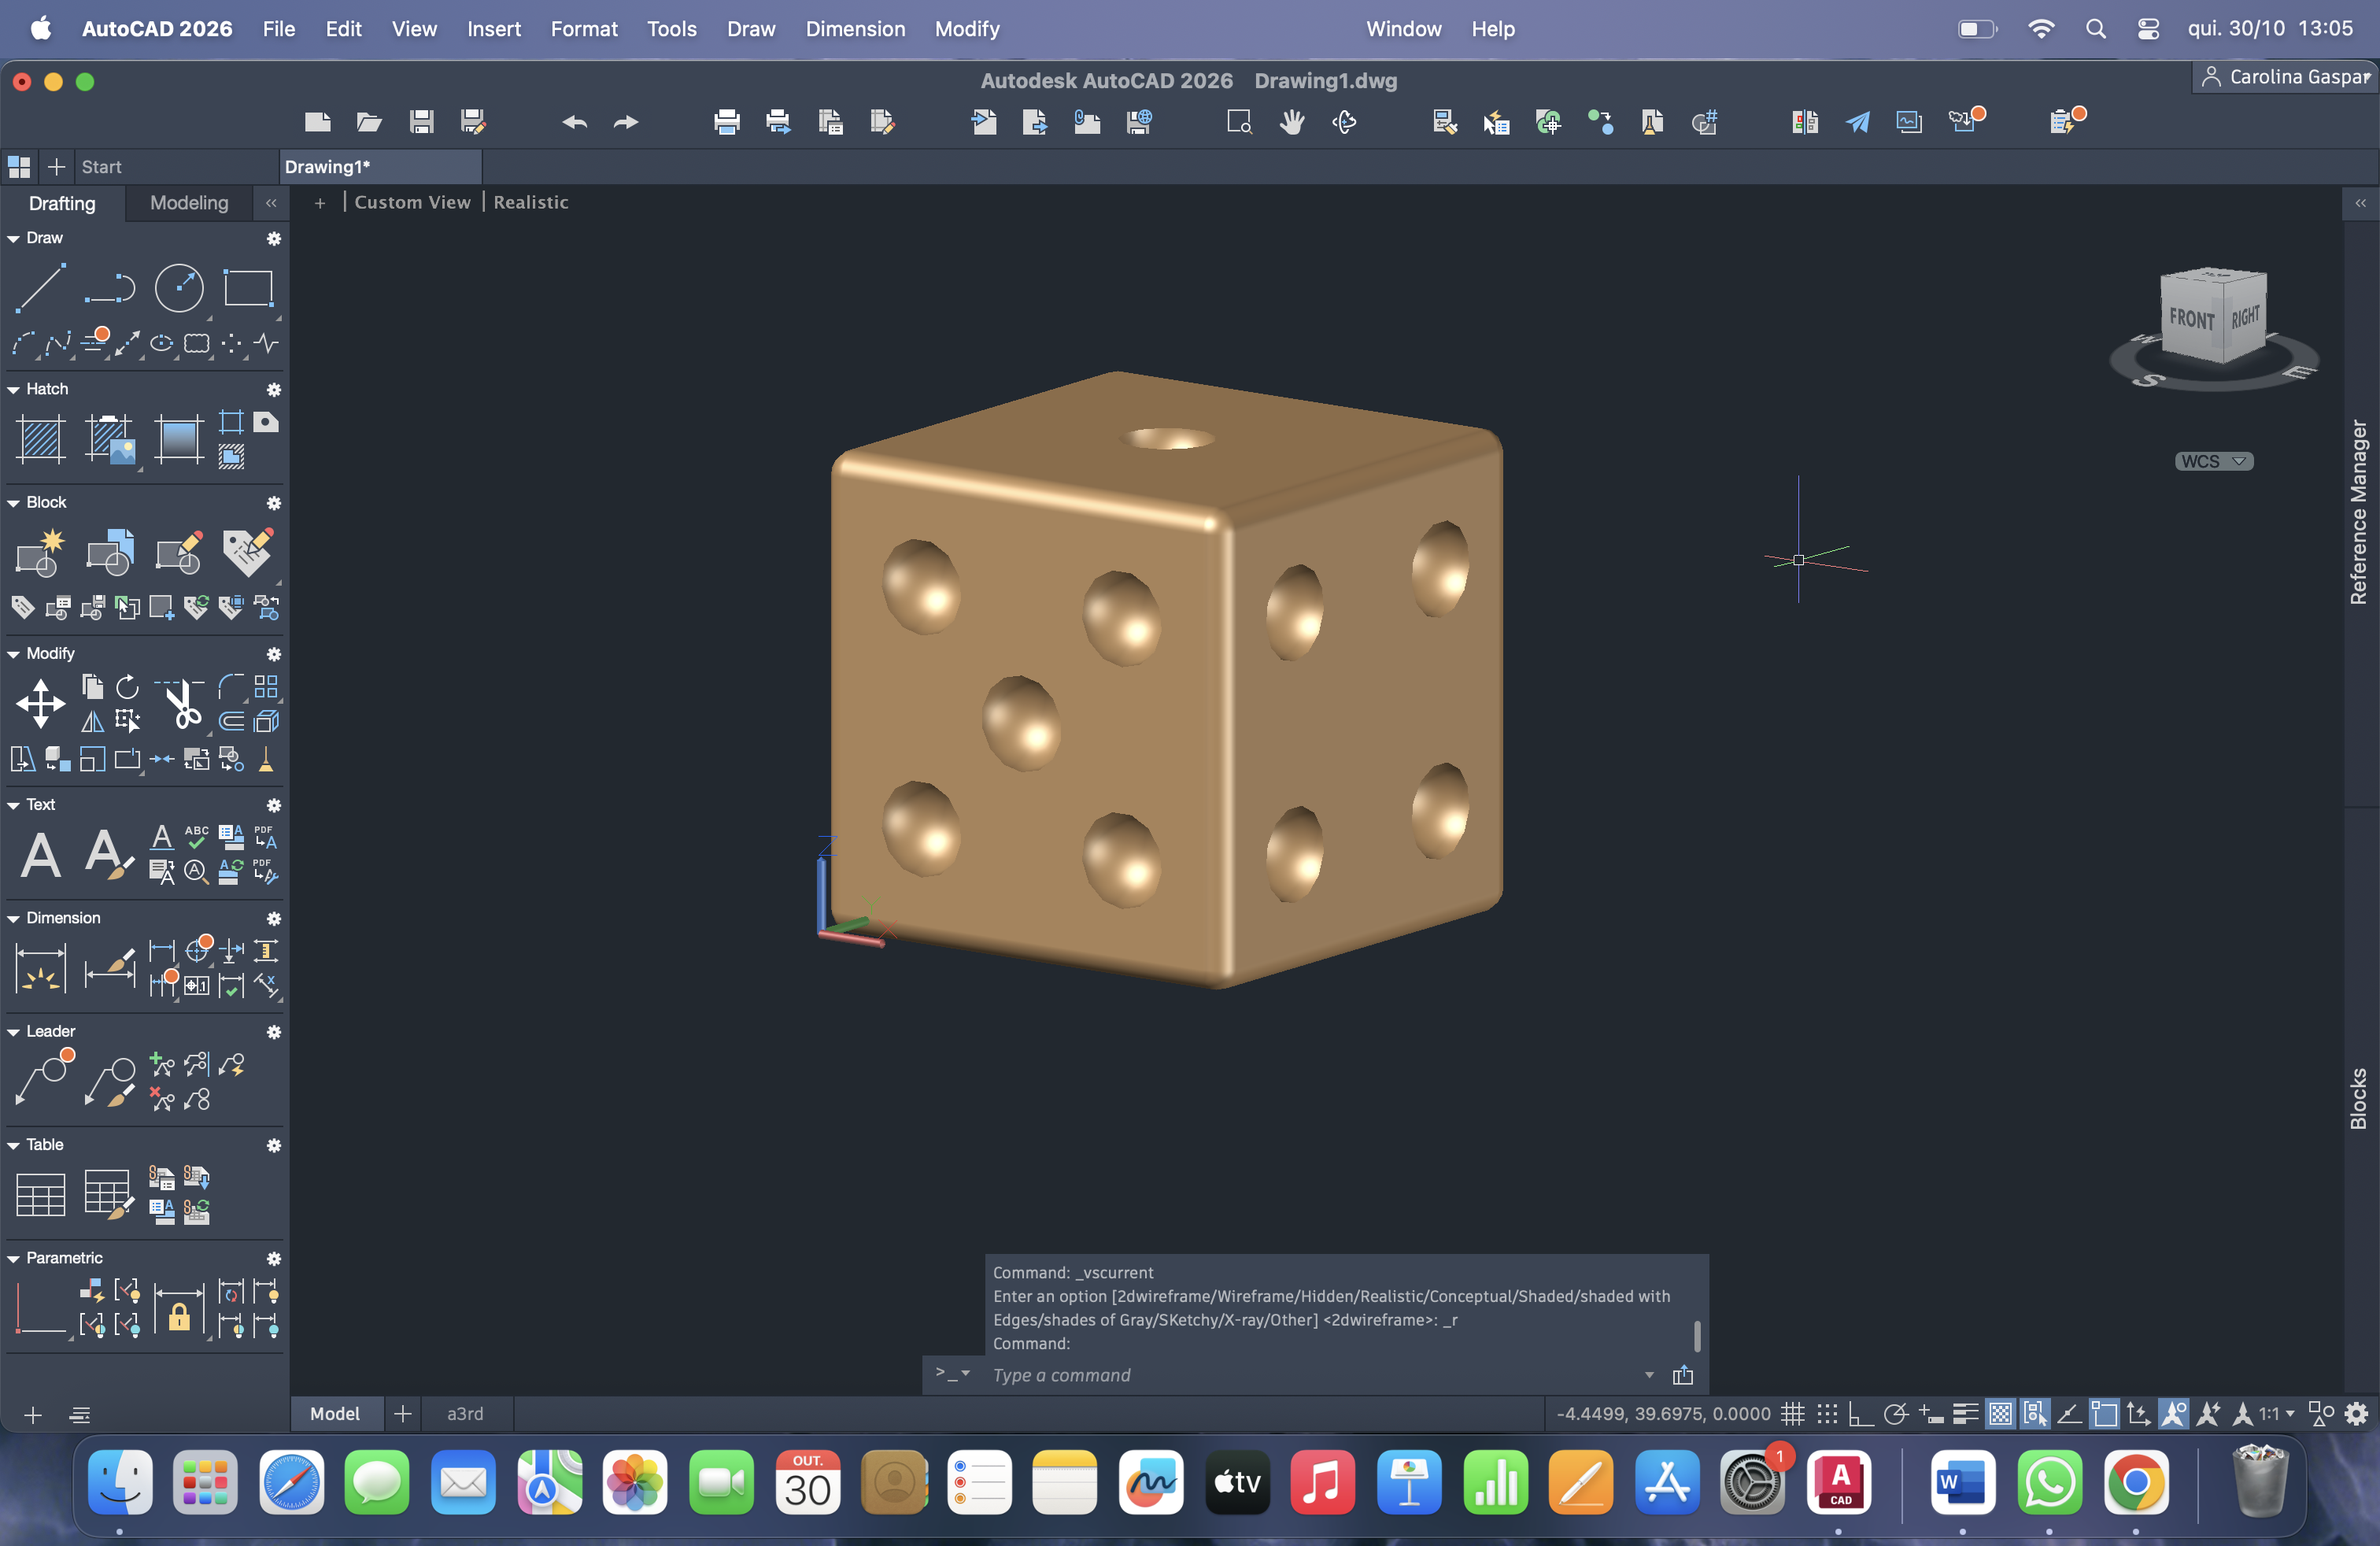The width and height of the screenshot is (2380, 1546).
Task: Open the WCS coordinate system dropdown
Action: 2214,461
